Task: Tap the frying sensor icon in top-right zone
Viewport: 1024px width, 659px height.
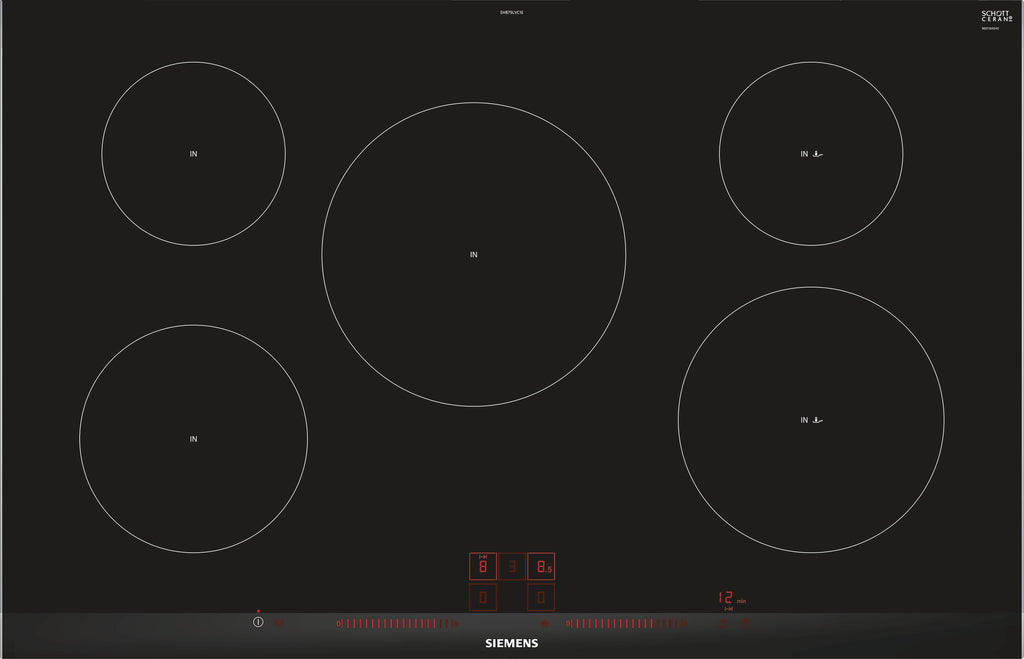Action: [x=819, y=154]
